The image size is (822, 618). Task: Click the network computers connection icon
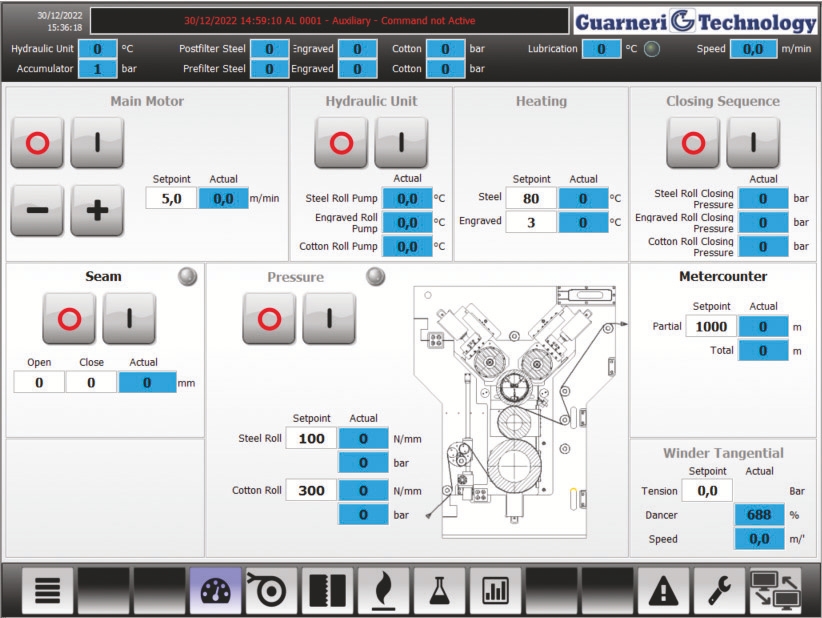point(775,591)
